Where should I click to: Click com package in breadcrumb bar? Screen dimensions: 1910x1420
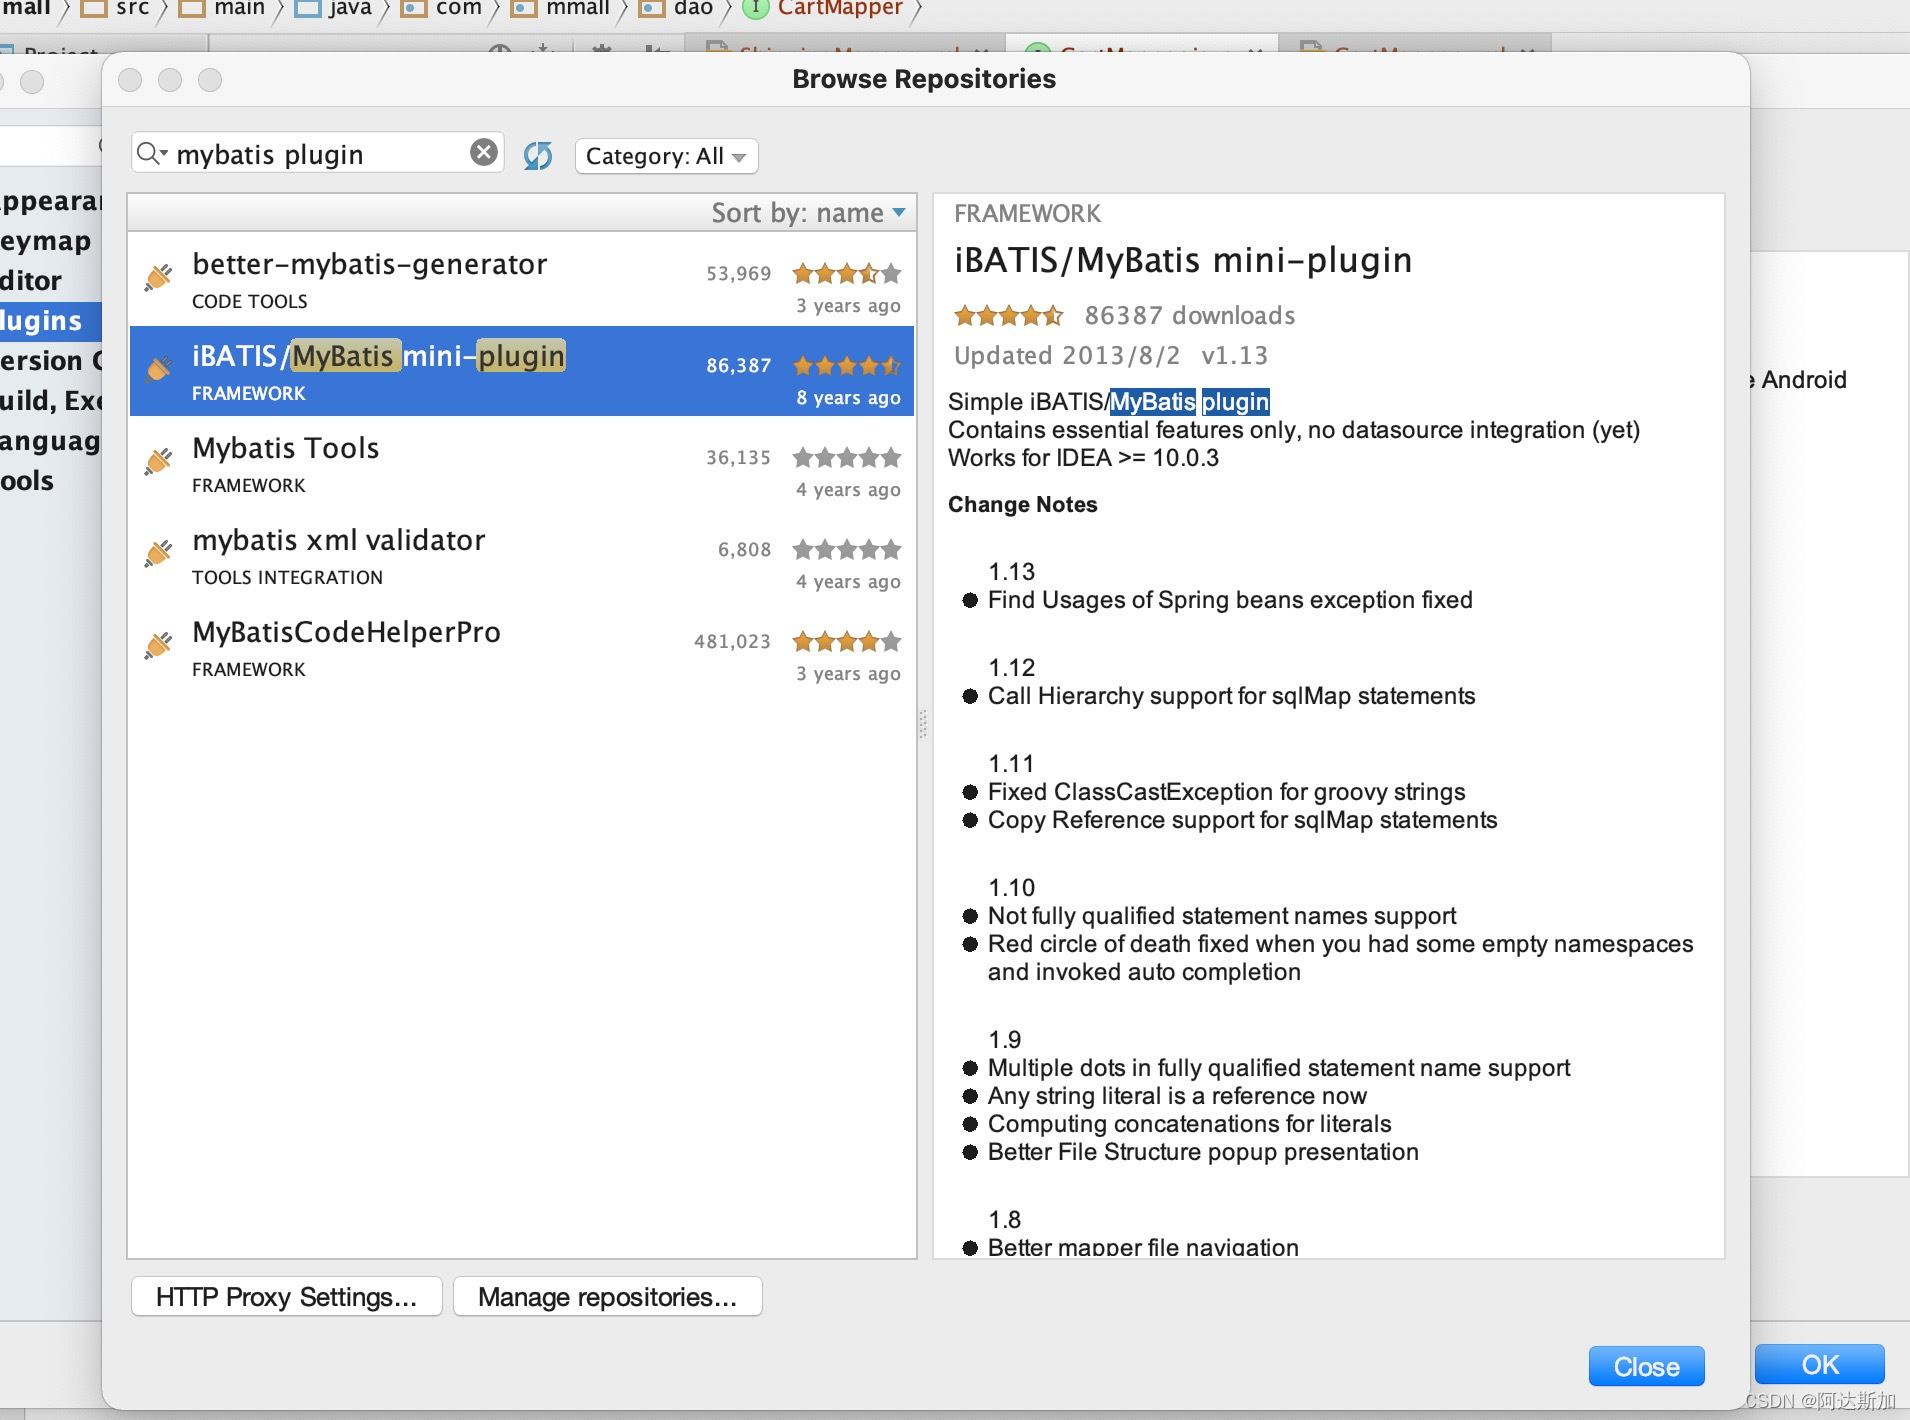442,8
